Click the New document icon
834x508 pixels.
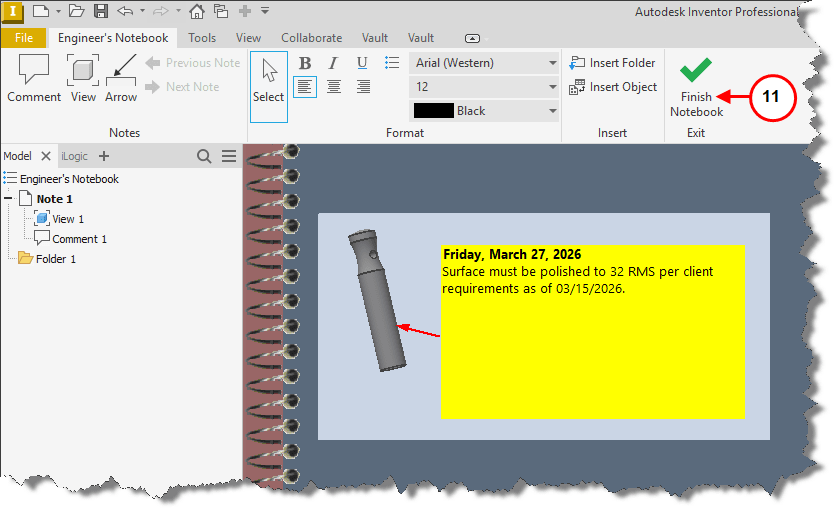point(40,11)
